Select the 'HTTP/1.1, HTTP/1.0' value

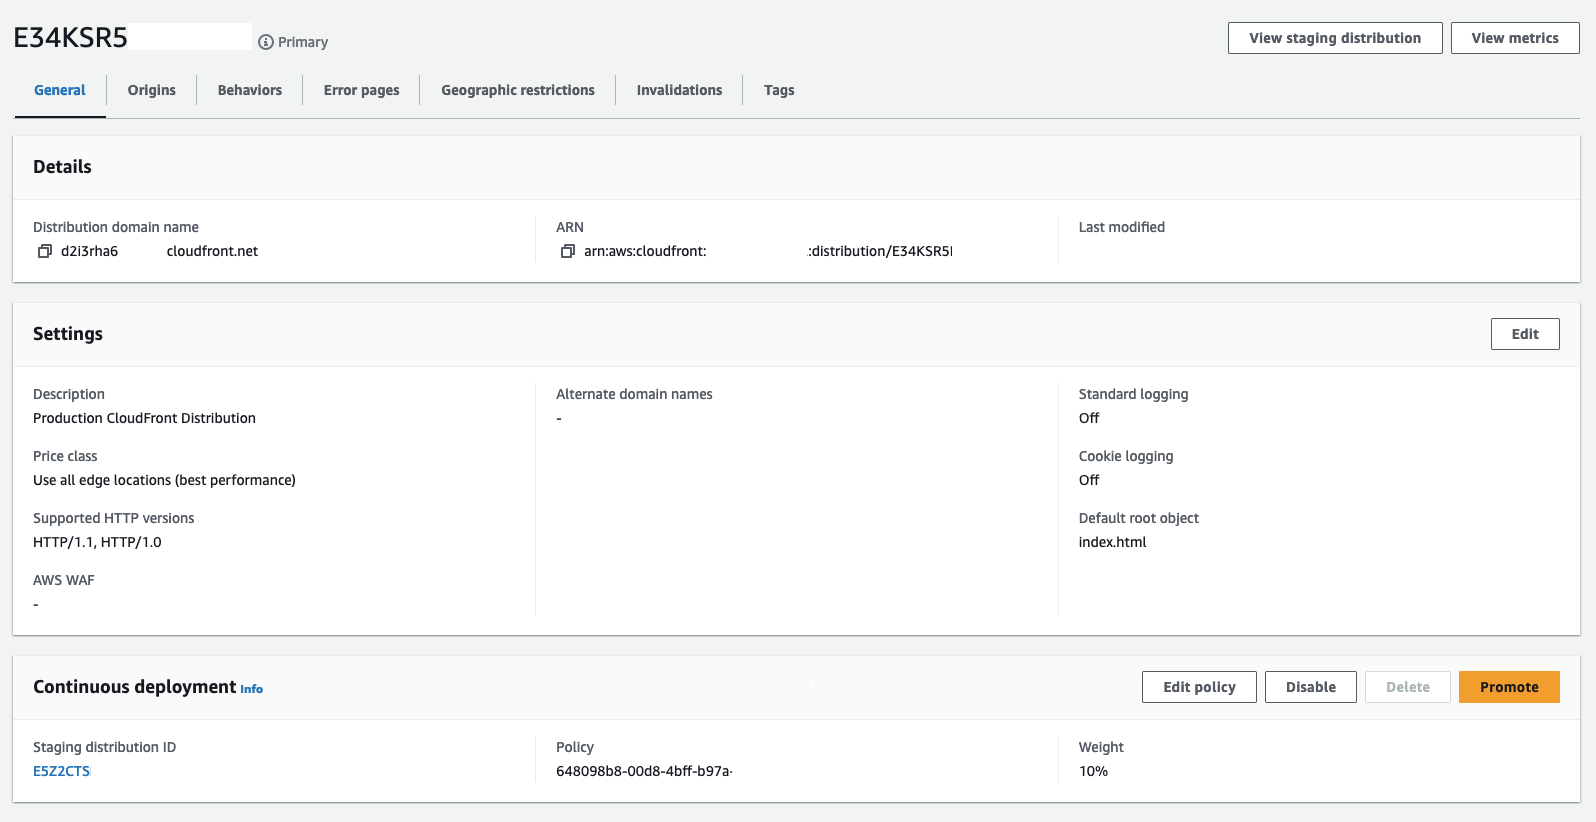(97, 542)
